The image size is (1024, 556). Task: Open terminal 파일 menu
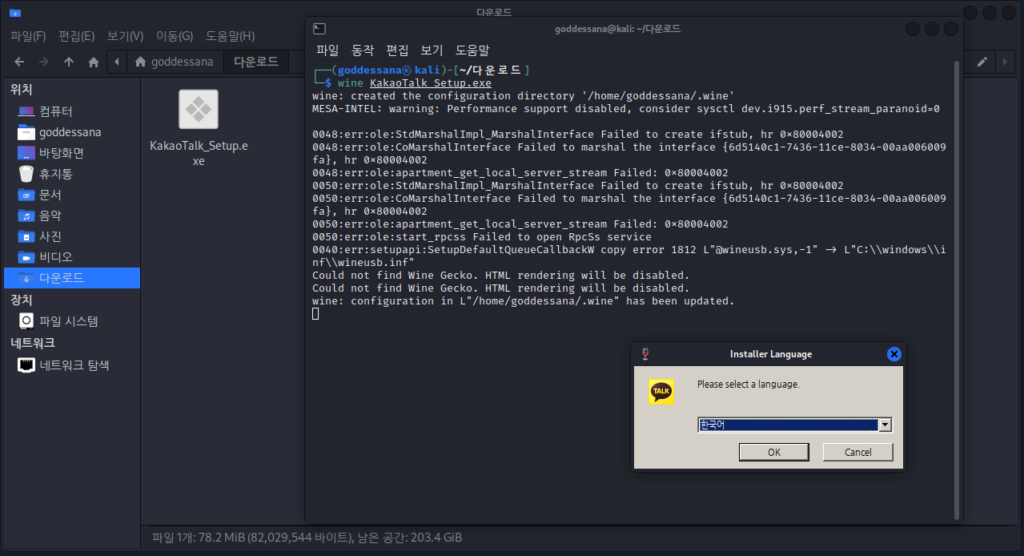327,50
